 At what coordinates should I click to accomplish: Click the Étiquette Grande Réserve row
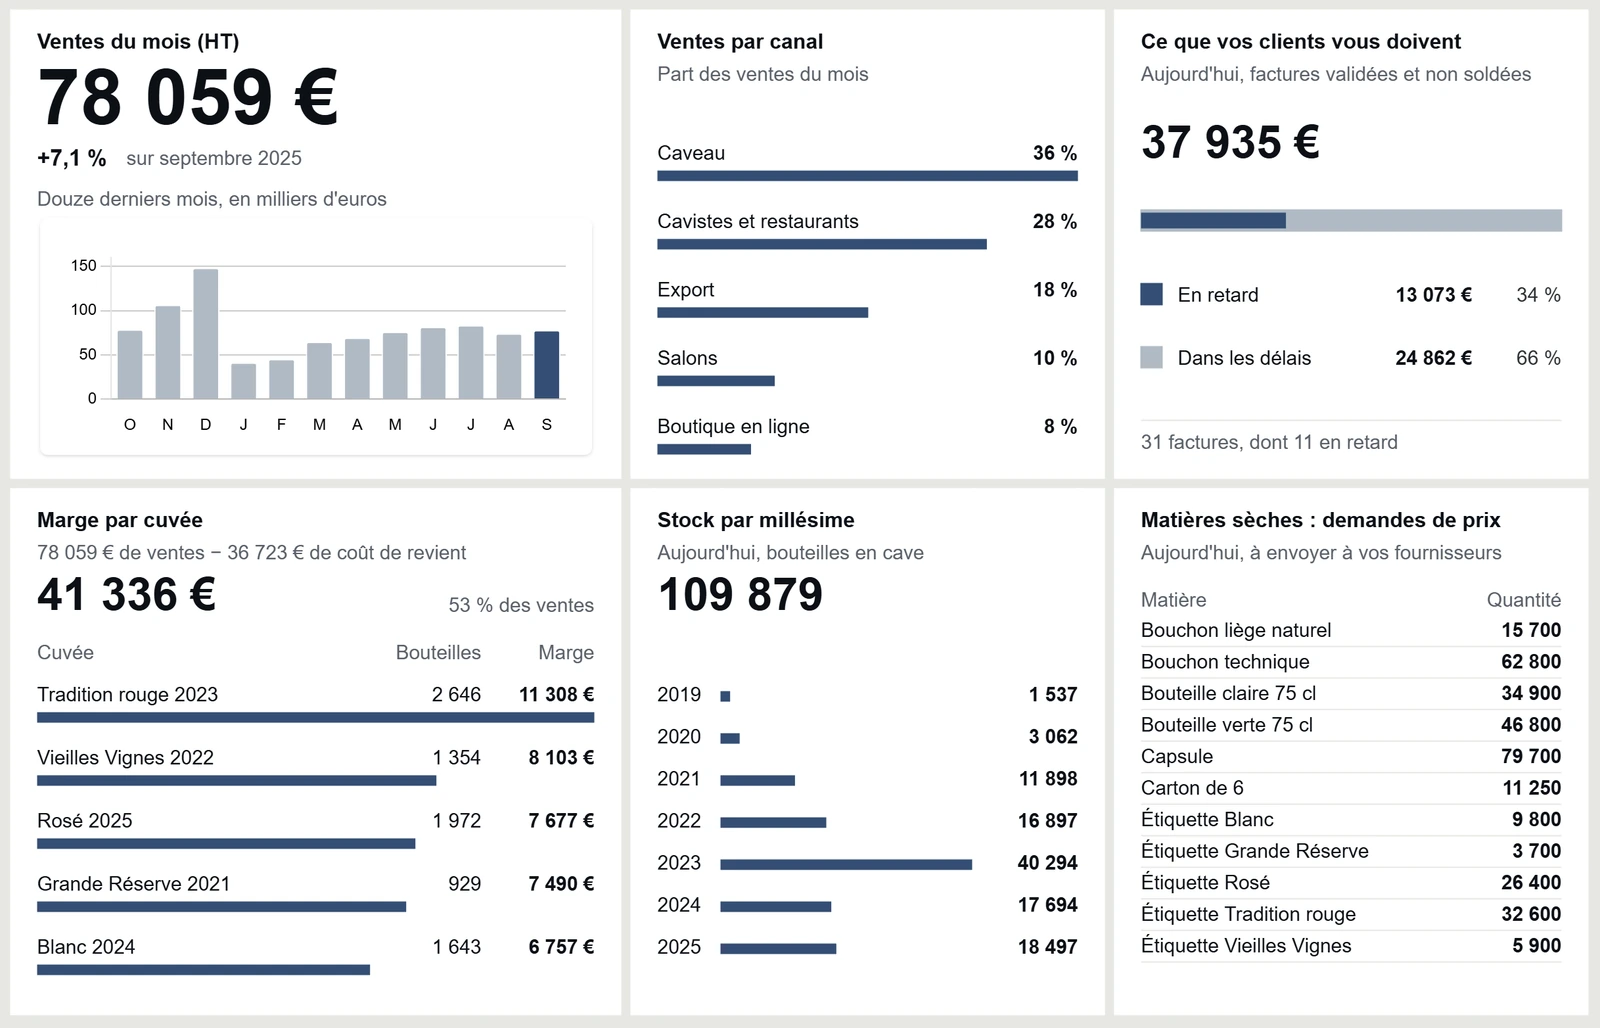(x=1351, y=851)
